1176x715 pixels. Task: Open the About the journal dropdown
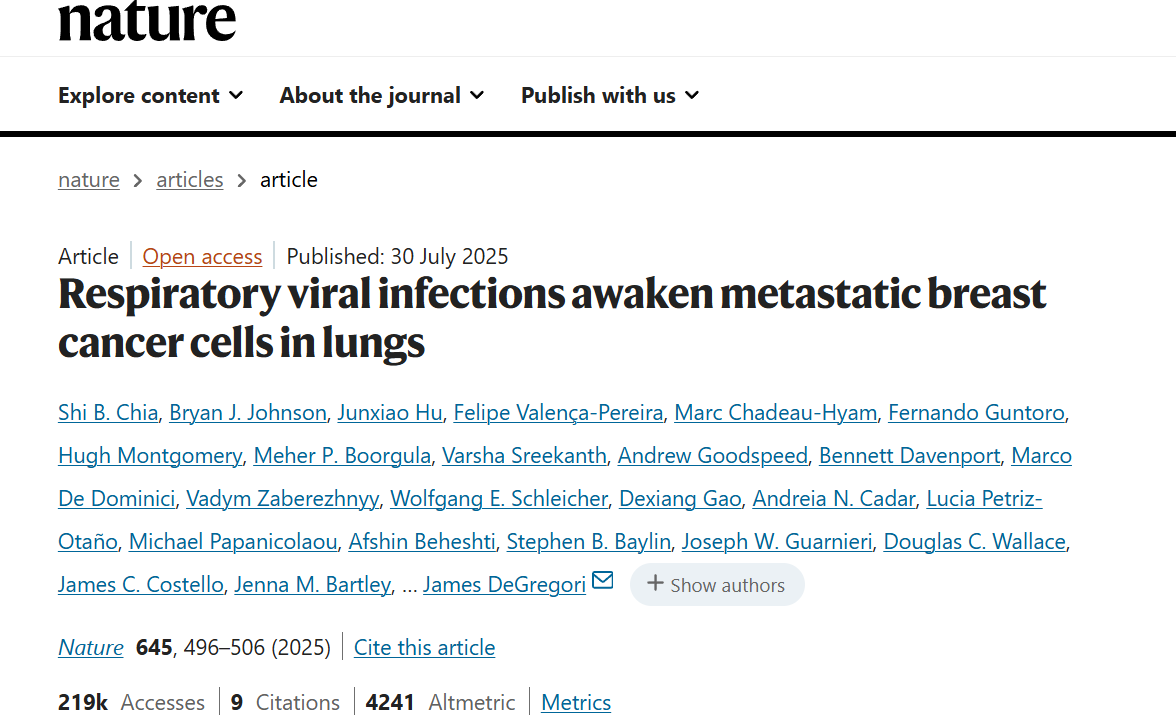pos(381,95)
